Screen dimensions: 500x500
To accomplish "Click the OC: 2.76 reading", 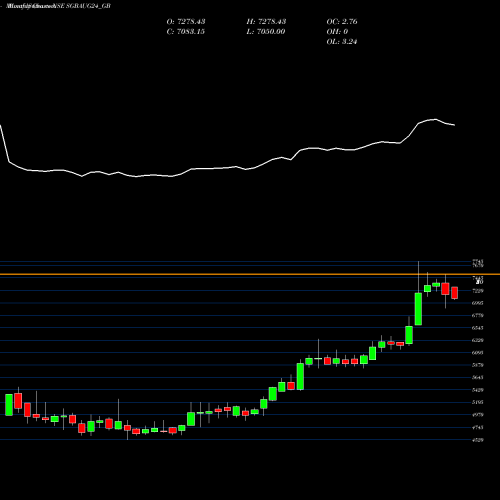I will (x=342, y=22).
